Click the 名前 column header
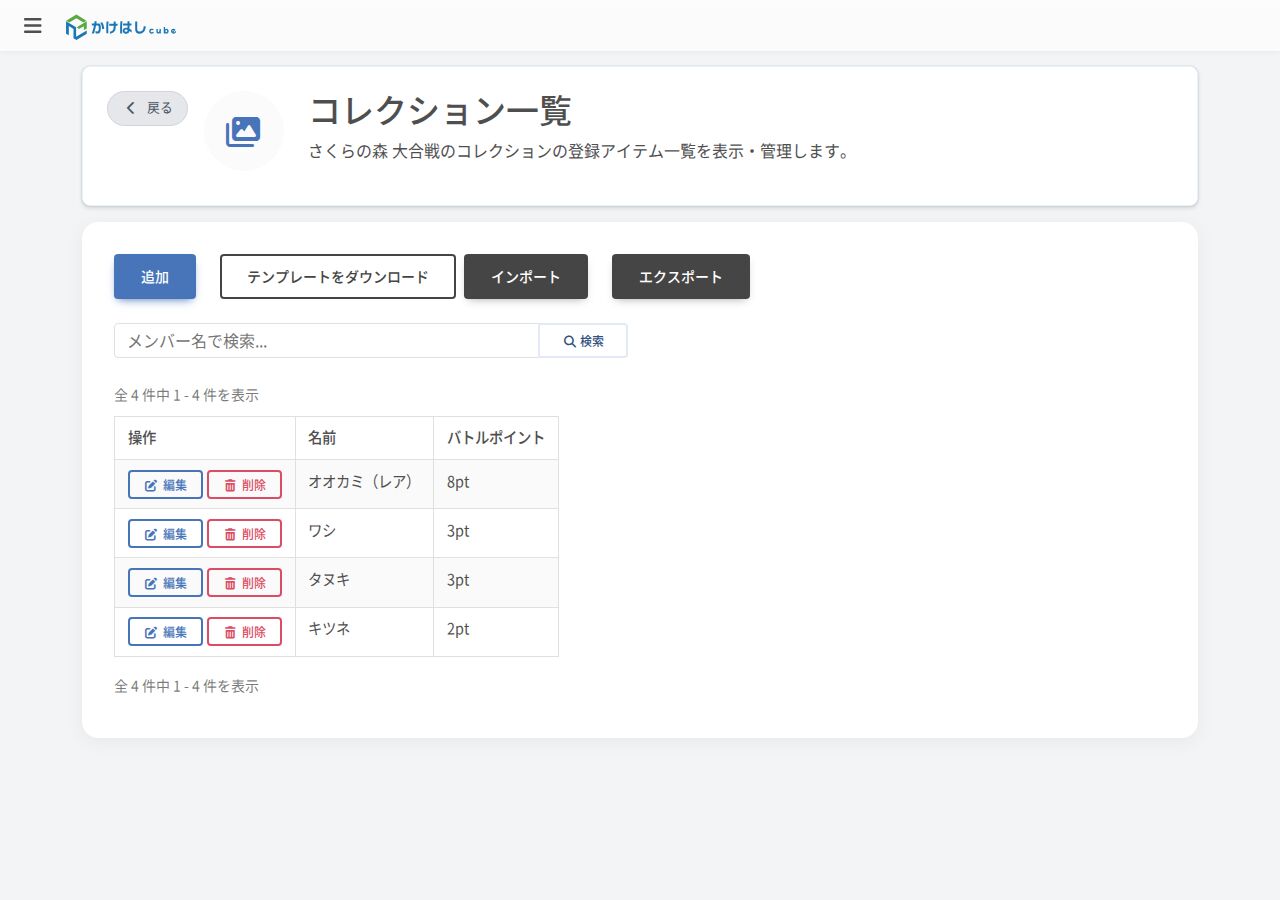Viewport: 1280px width, 900px height. click(365, 438)
